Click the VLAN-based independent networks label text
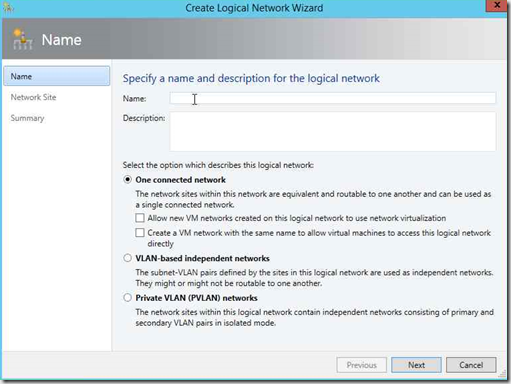The width and height of the screenshot is (511, 384). click(x=202, y=259)
